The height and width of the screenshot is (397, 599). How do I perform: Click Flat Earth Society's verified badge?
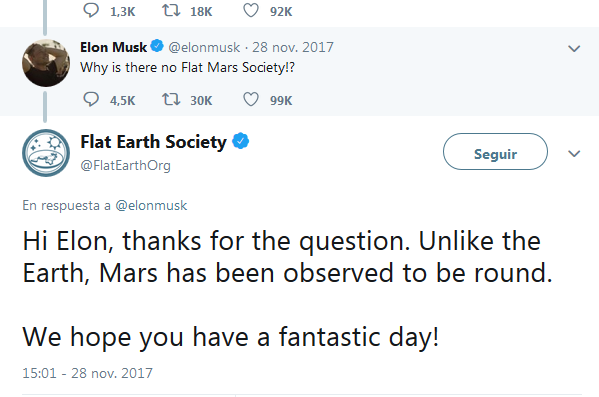point(241,141)
